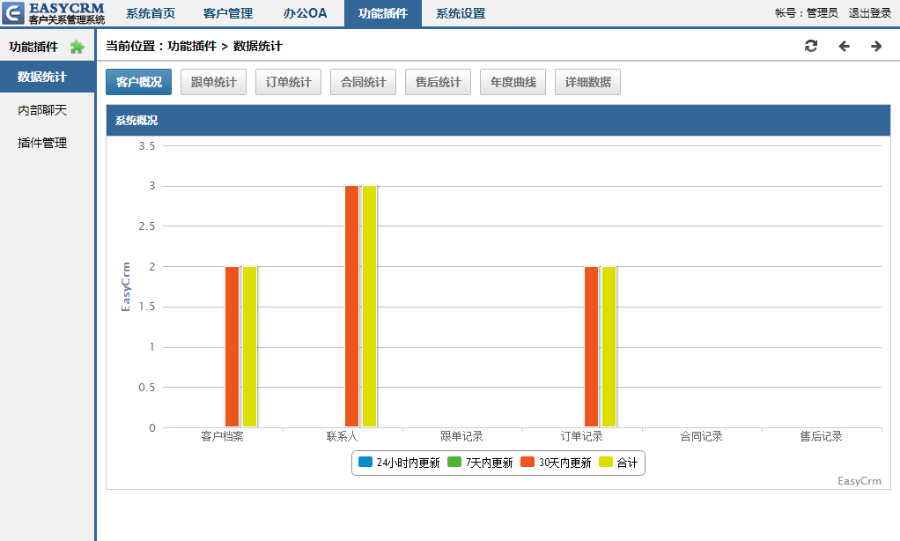Switch to the 订单统计 tab
The image size is (900, 541).
288,82
